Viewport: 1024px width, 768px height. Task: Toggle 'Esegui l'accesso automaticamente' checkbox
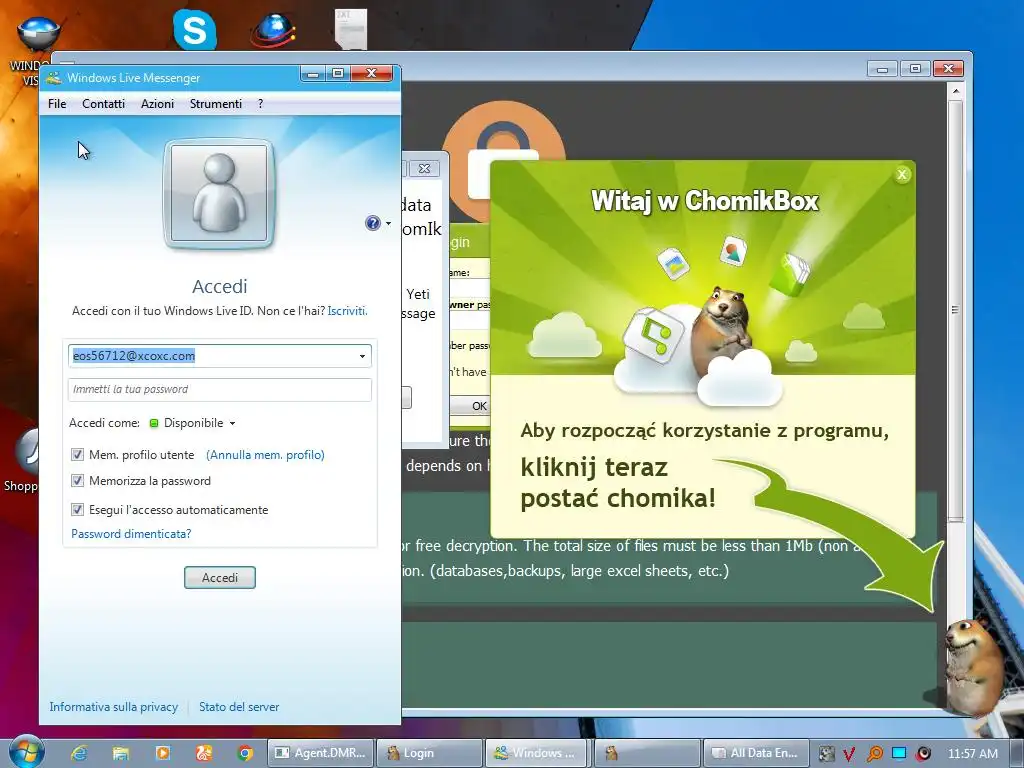[77, 509]
